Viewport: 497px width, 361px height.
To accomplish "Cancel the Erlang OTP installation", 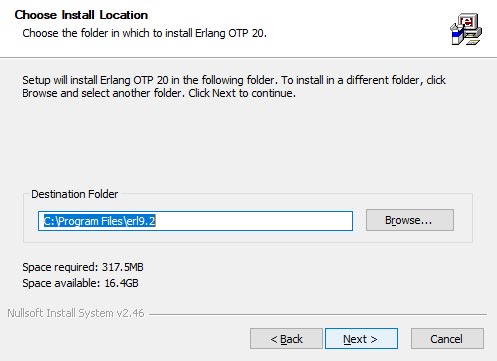I will tap(447, 339).
